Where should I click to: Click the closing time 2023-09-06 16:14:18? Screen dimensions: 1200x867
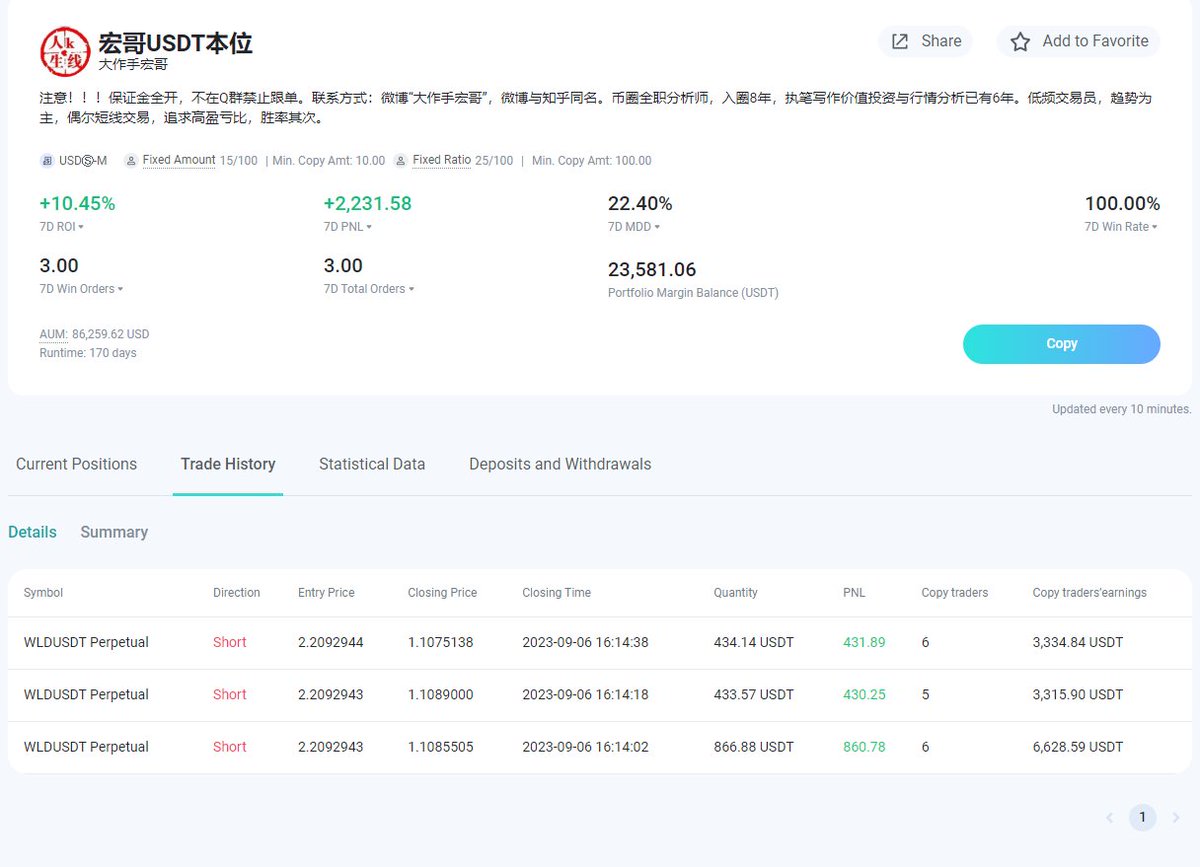pos(585,694)
